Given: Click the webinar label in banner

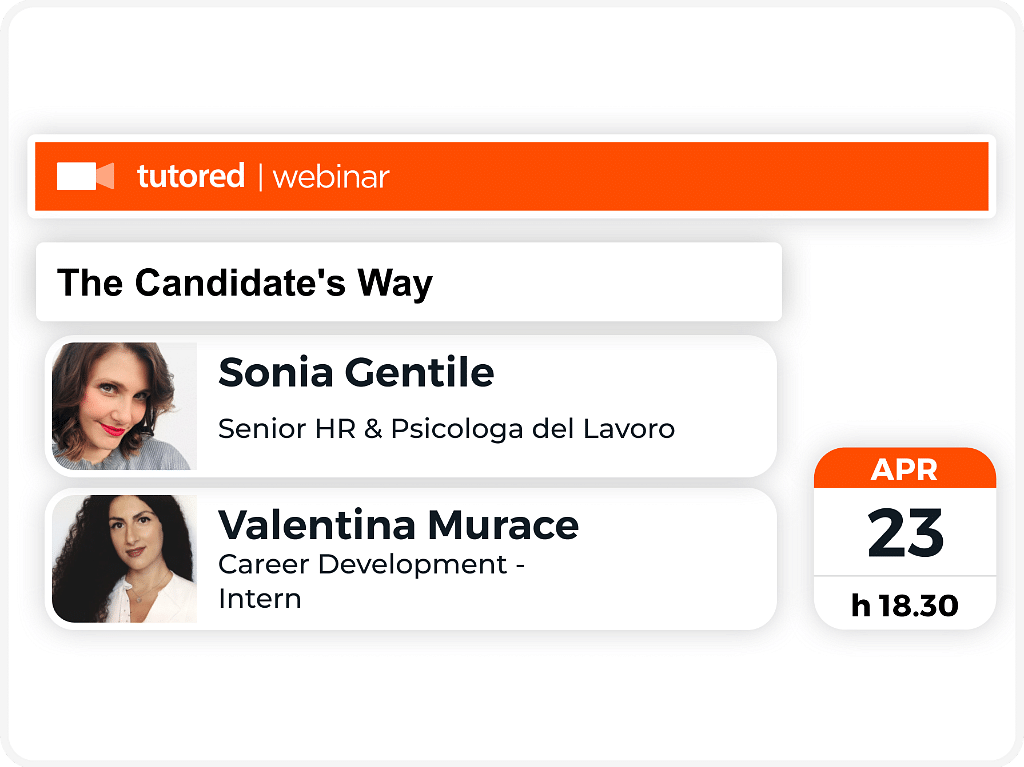Looking at the screenshot, I should coord(331,178).
